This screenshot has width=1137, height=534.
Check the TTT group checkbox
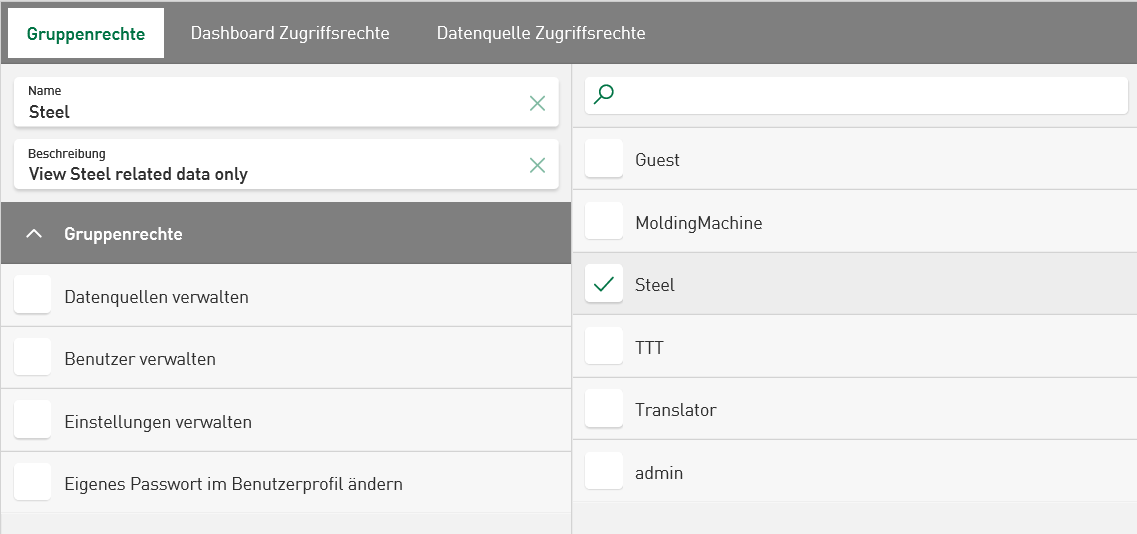pyautogui.click(x=604, y=347)
